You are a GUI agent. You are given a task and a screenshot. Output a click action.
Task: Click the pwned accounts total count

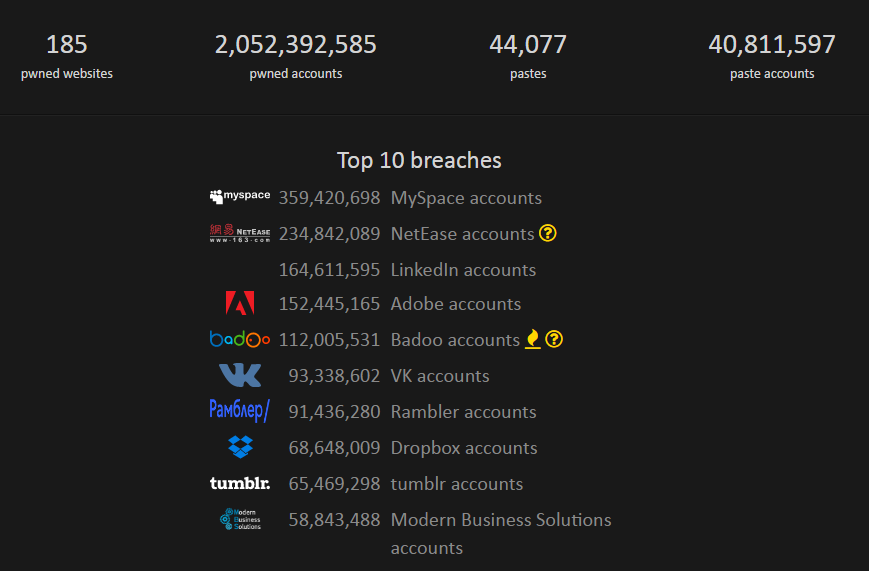296,45
